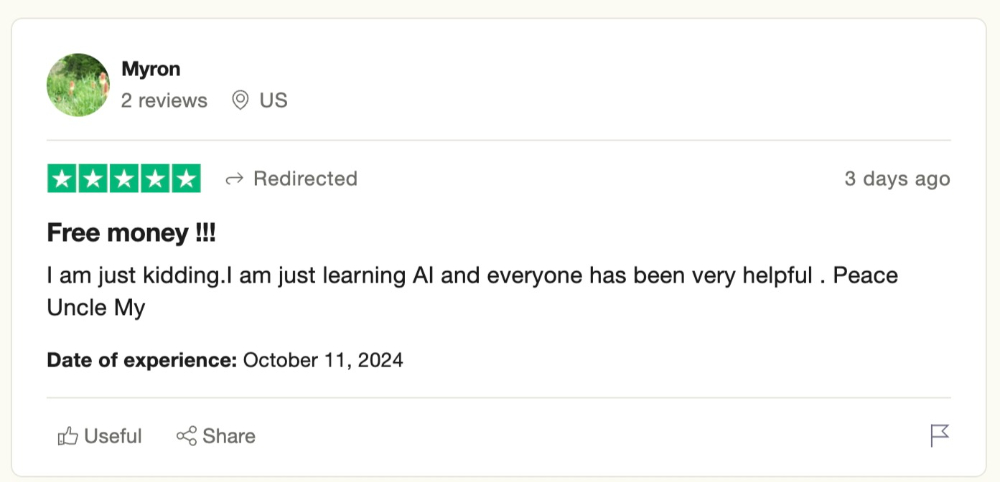Click the location pin icon

coord(240,101)
